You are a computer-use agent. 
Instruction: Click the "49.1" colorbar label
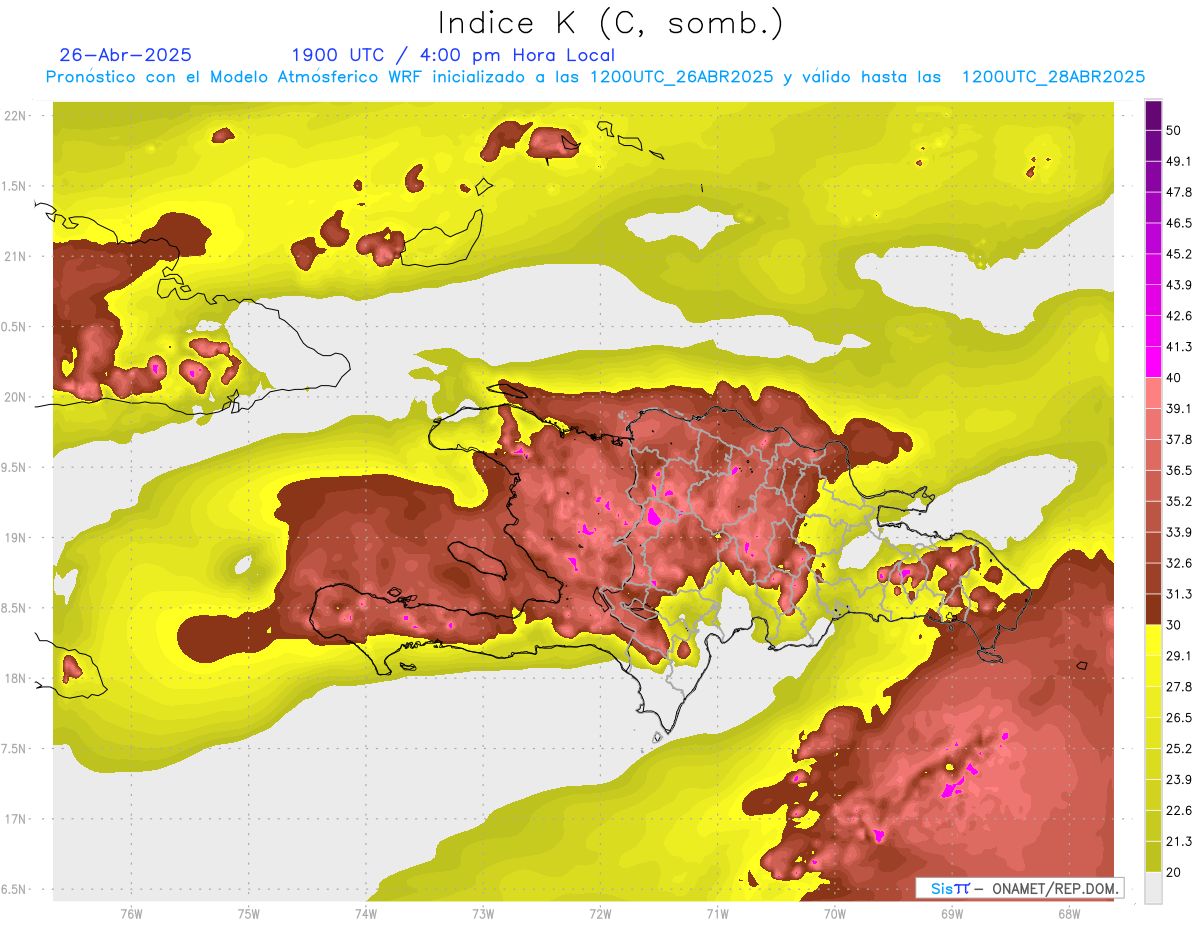pyautogui.click(x=1179, y=161)
